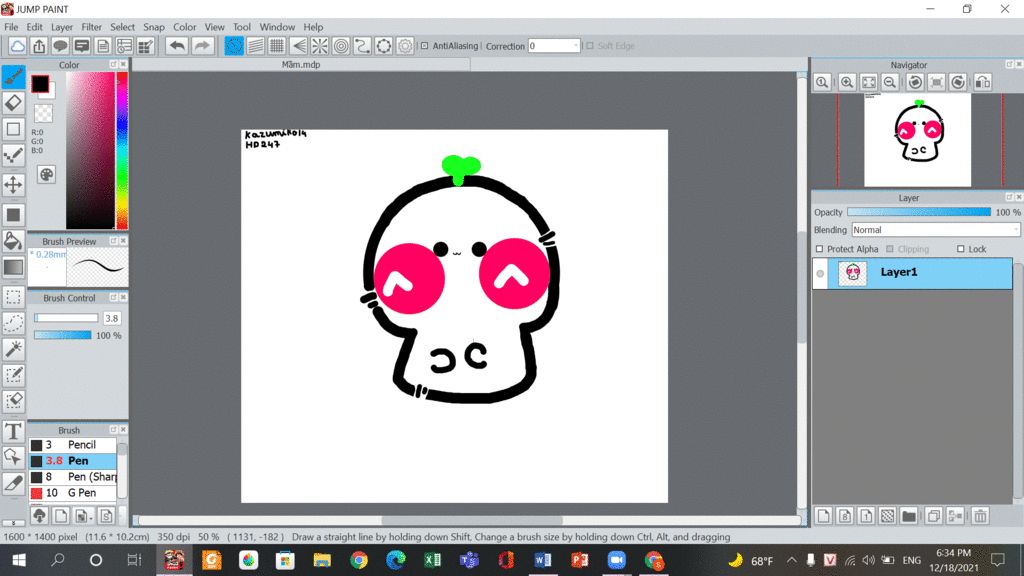
Task: Select the Text tool
Action: click(13, 432)
